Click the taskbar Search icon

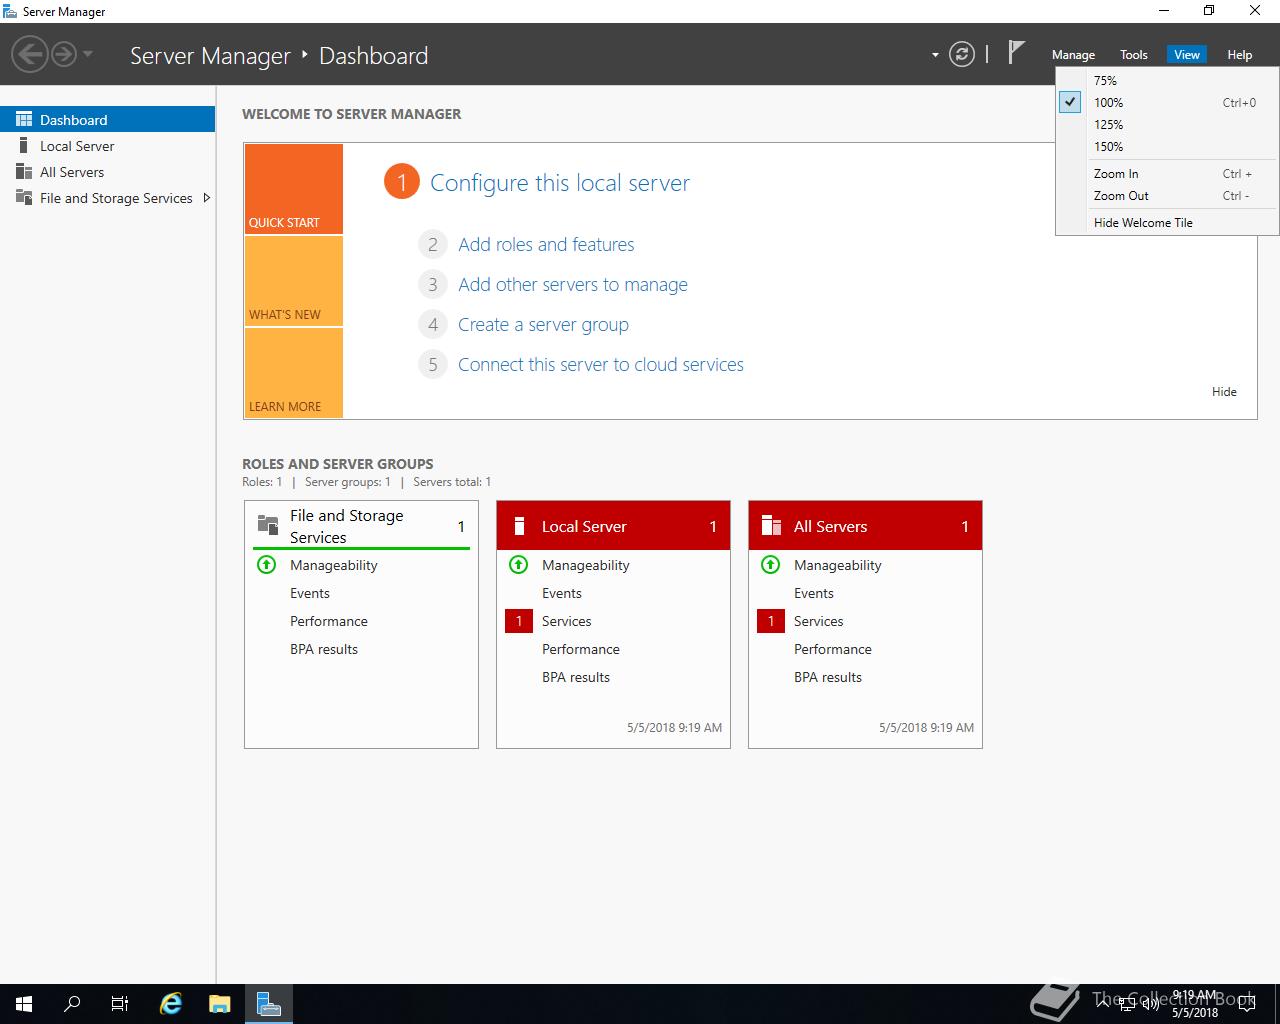[72, 1004]
